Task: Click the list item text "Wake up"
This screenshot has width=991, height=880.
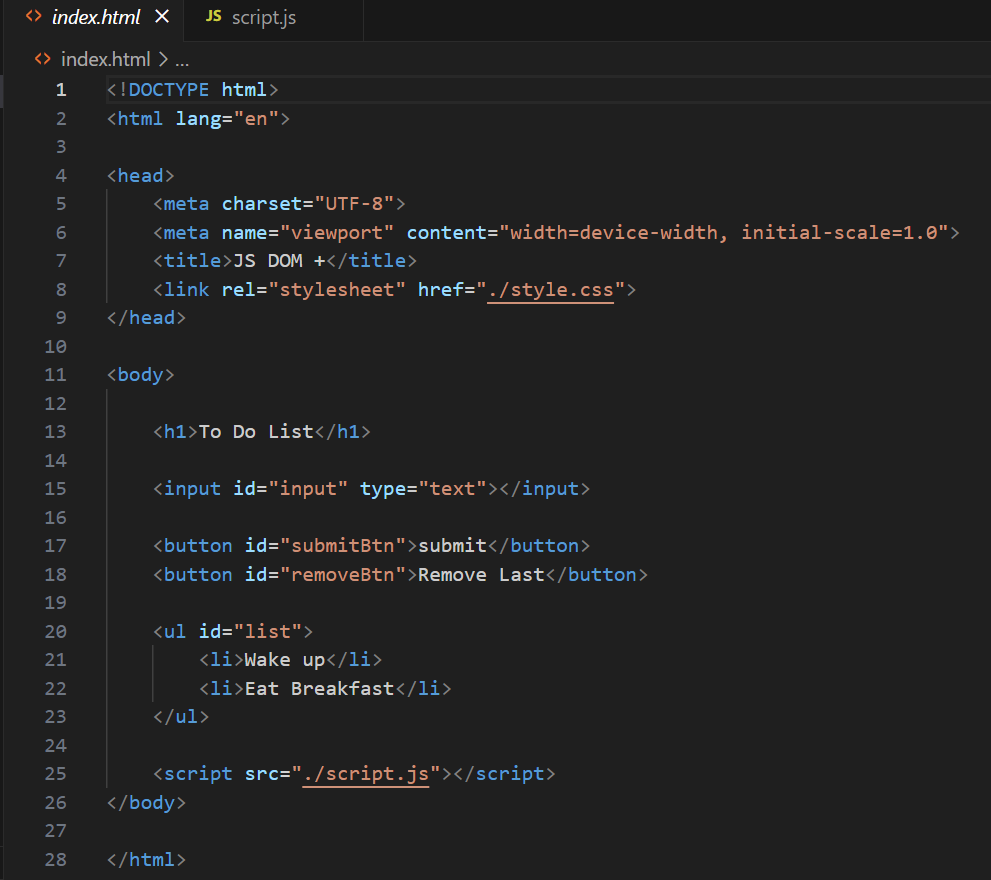Action: 284,660
